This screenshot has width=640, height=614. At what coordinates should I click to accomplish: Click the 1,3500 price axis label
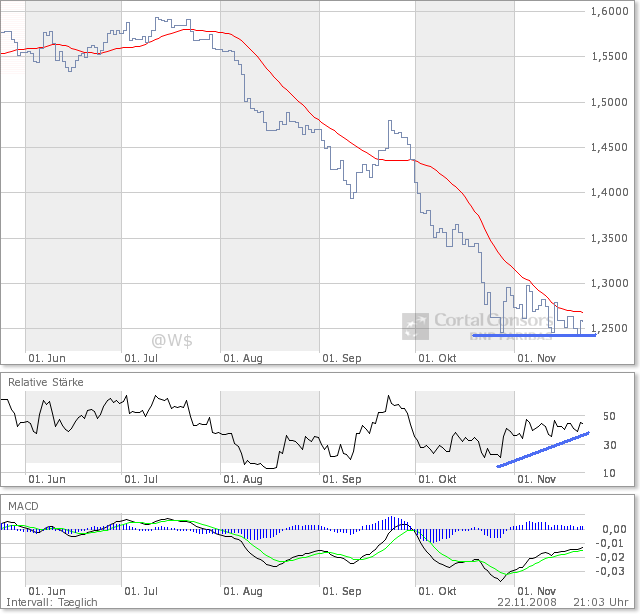pos(609,238)
